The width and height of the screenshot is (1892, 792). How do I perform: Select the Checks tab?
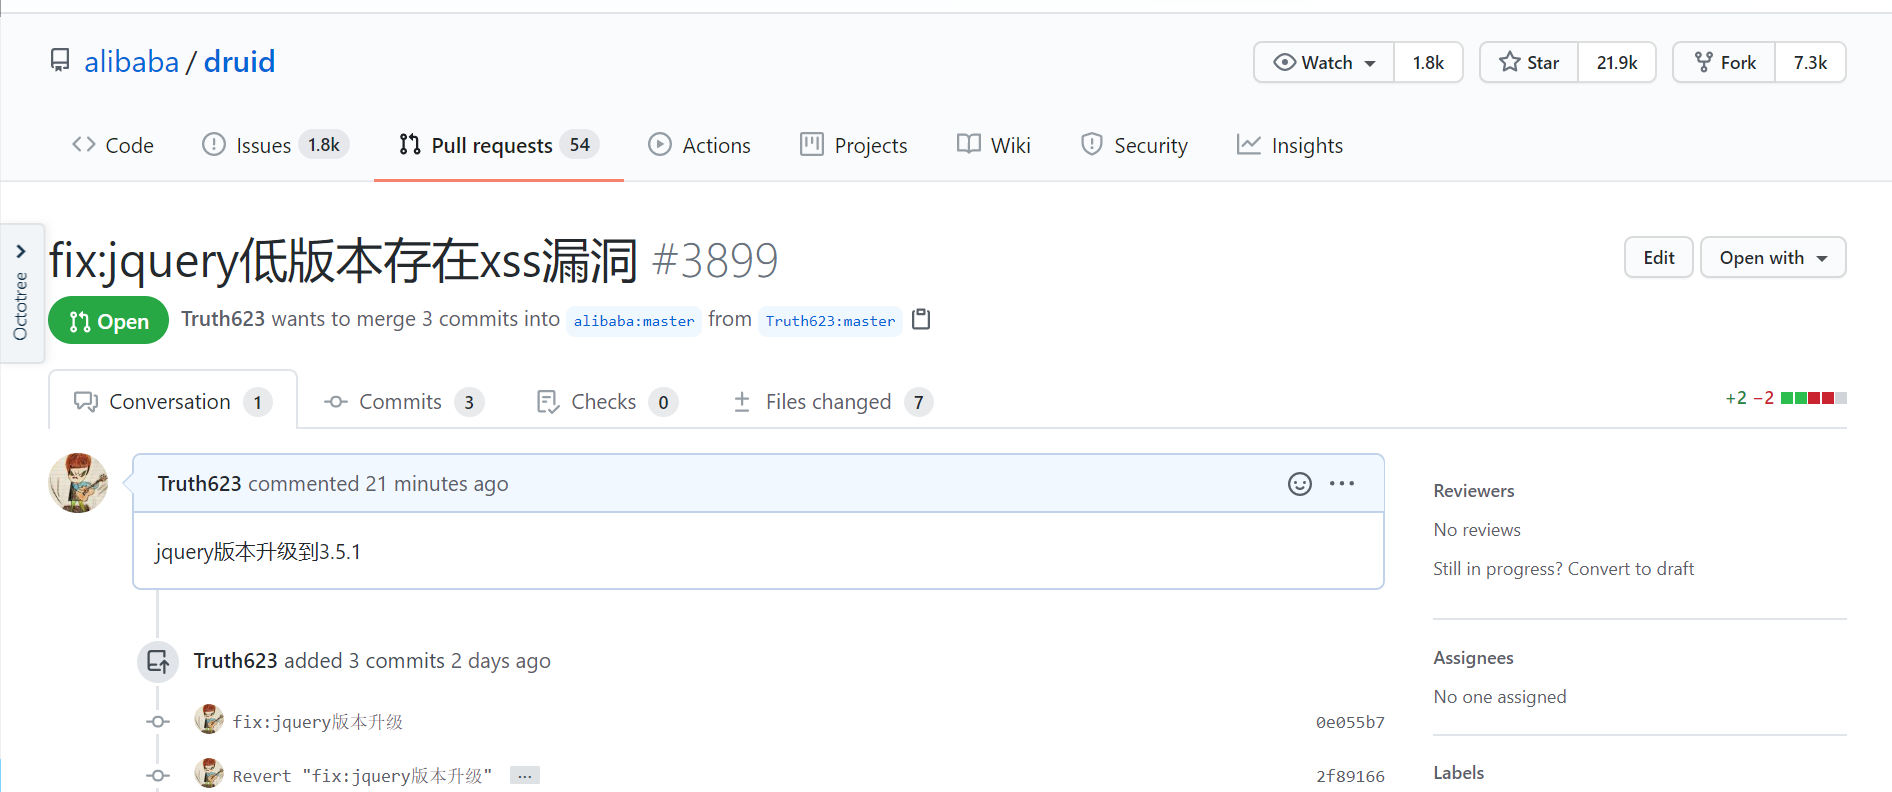coord(607,401)
